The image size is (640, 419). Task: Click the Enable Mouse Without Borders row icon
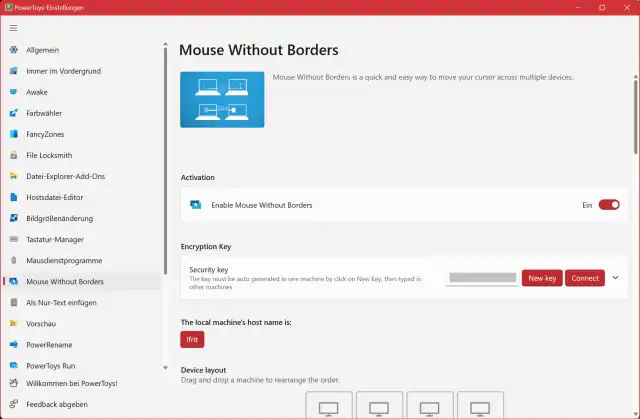(196, 205)
